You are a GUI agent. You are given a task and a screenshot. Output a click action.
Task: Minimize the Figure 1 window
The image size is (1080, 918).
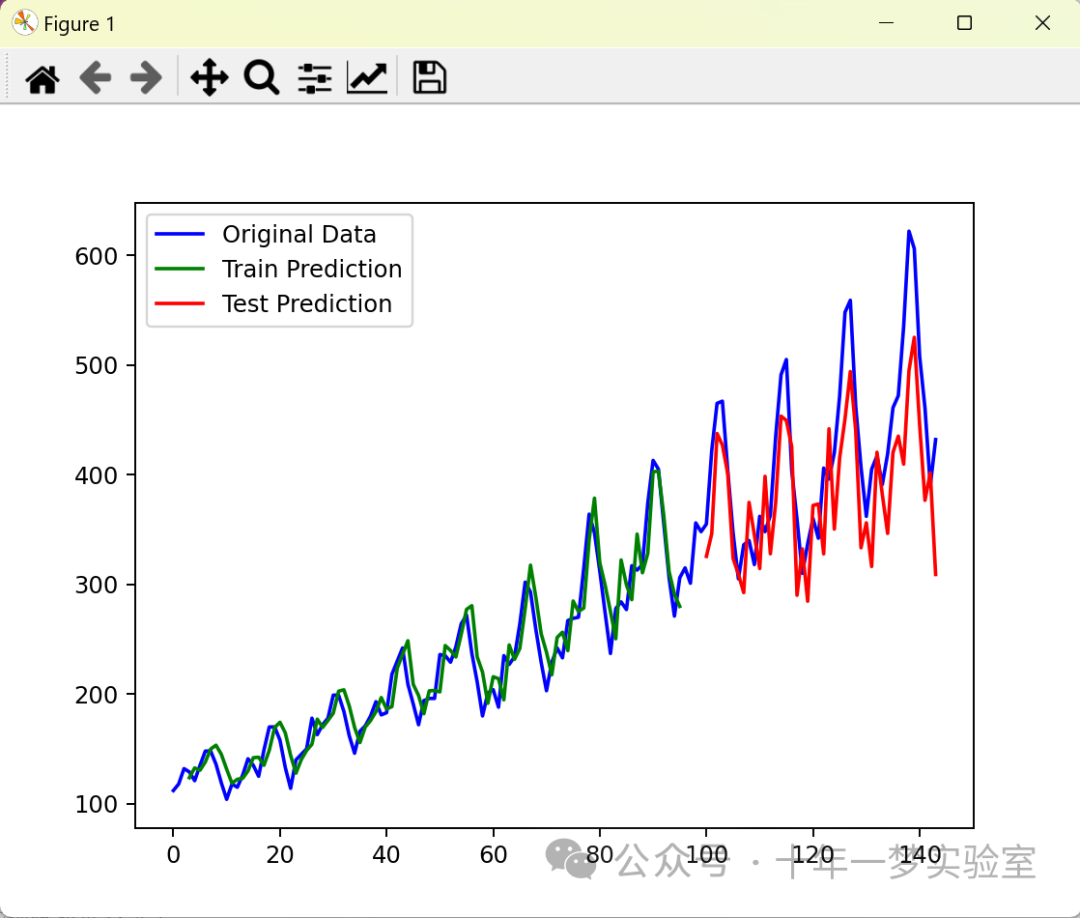[x=886, y=23]
